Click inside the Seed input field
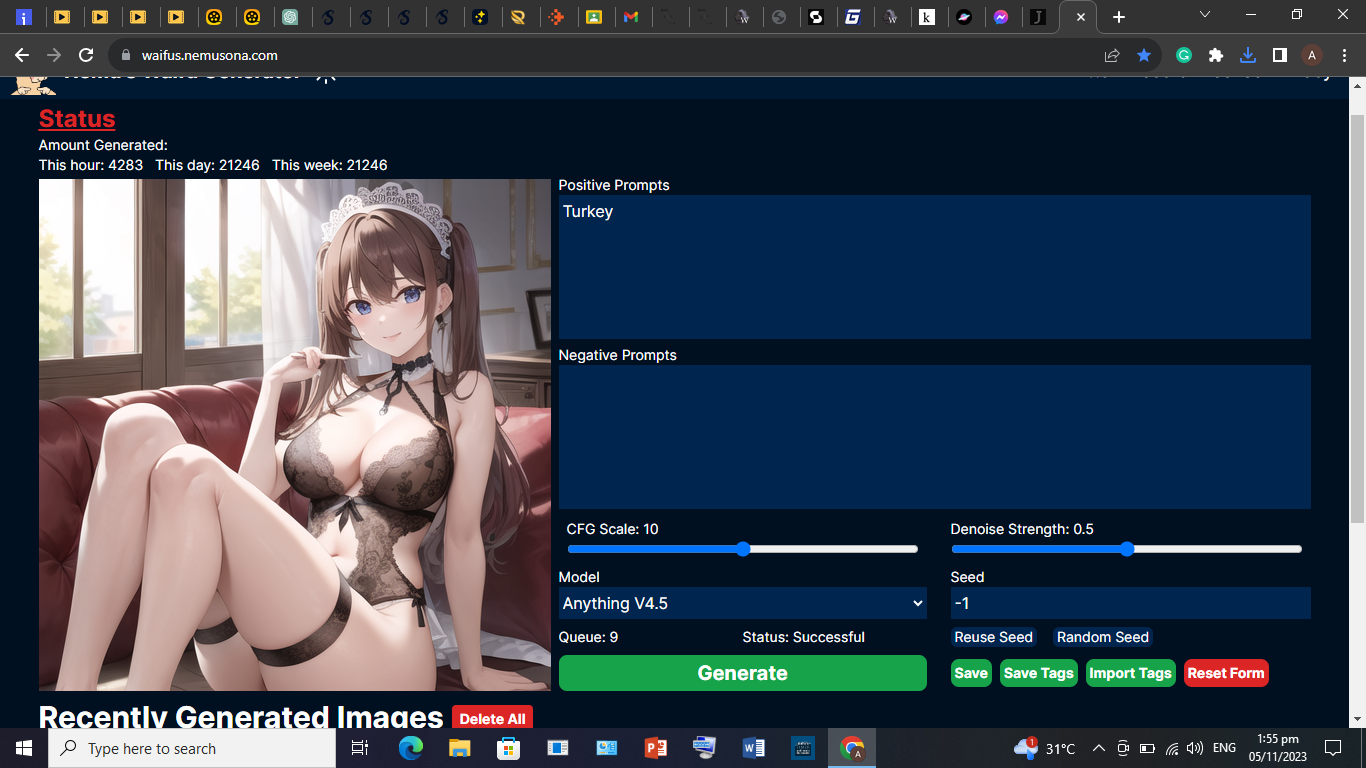Image resolution: width=1366 pixels, height=768 pixels. point(1130,603)
